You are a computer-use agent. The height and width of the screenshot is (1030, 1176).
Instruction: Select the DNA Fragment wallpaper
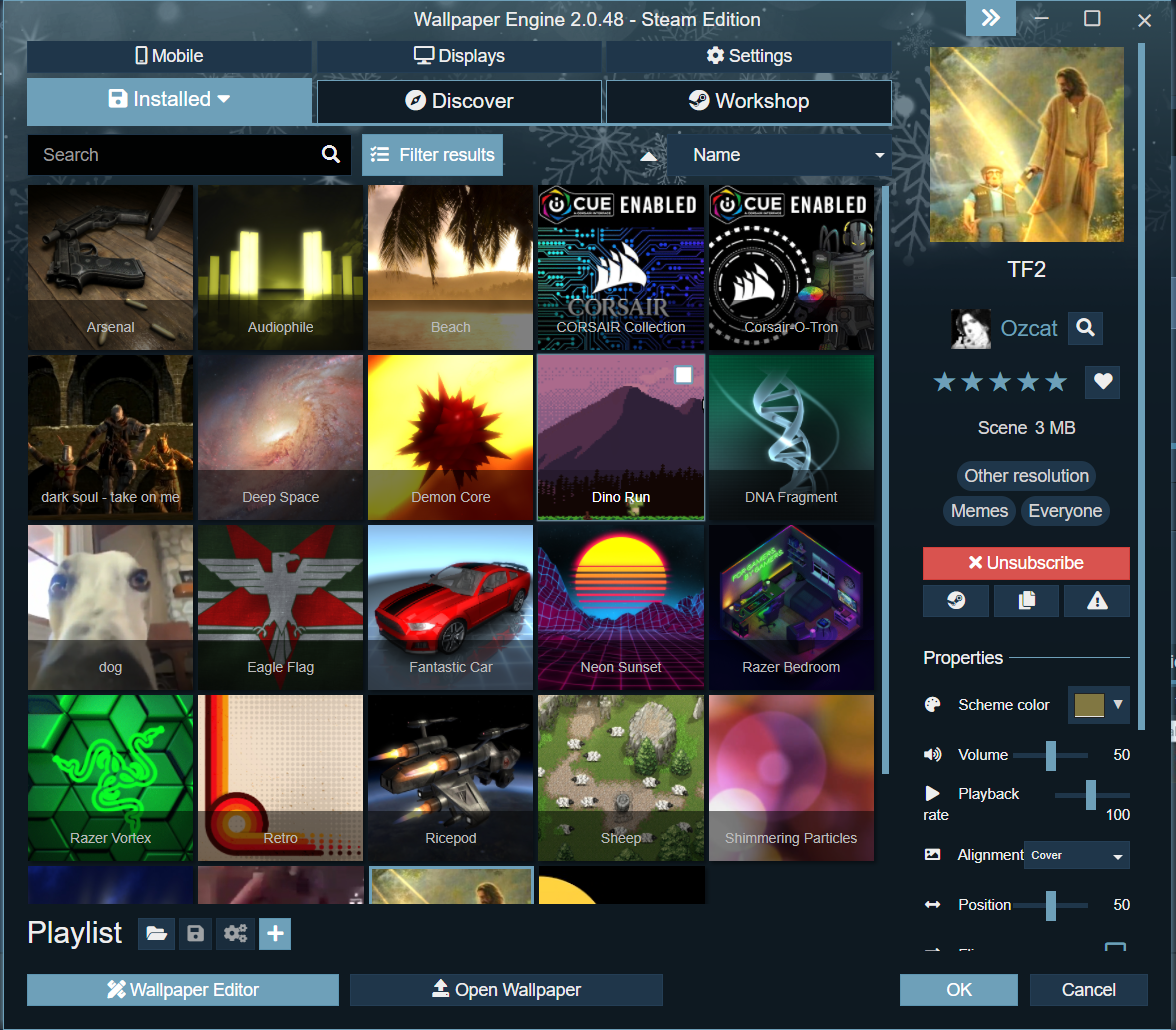(x=791, y=437)
